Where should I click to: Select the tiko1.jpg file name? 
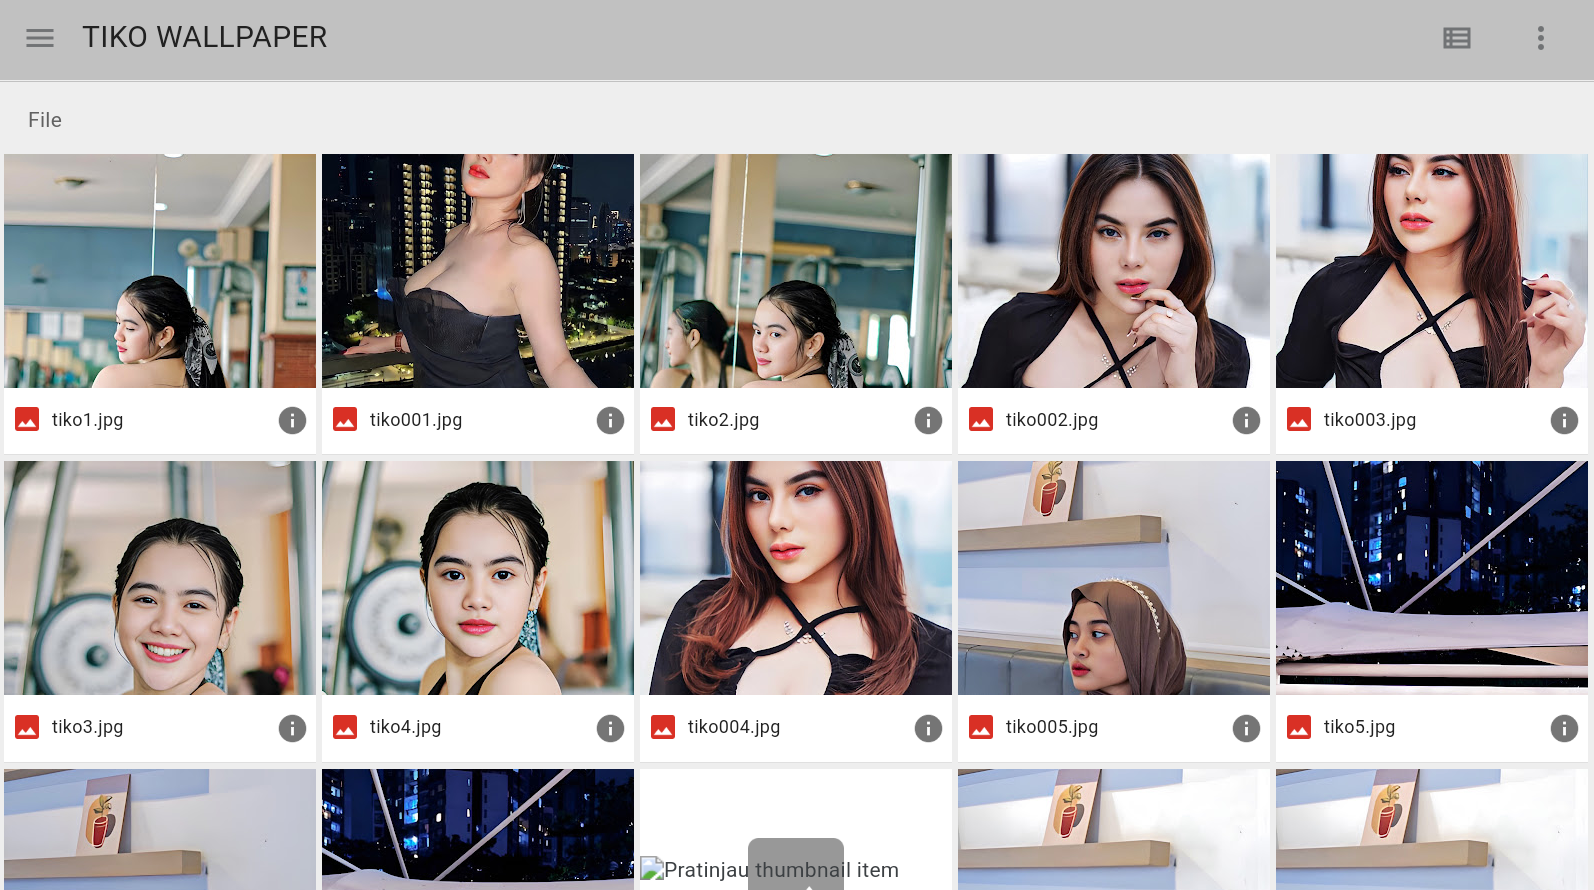88,420
